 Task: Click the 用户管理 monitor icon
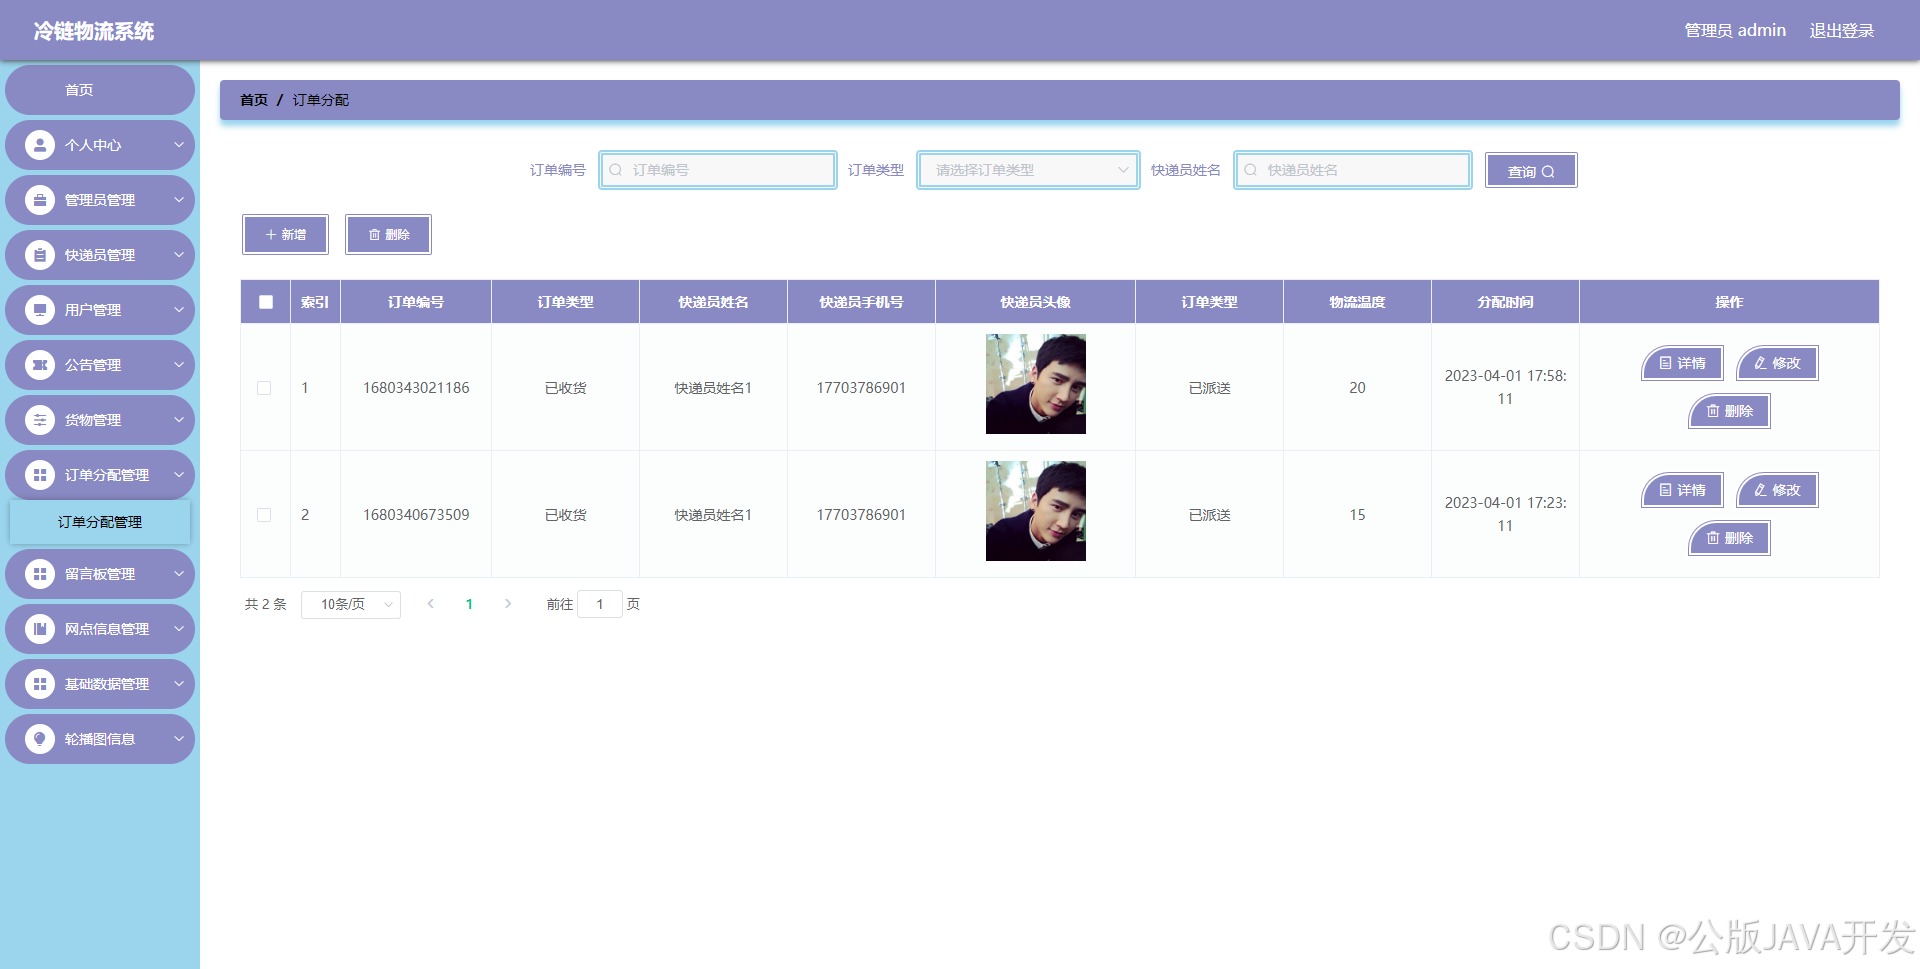tap(40, 310)
